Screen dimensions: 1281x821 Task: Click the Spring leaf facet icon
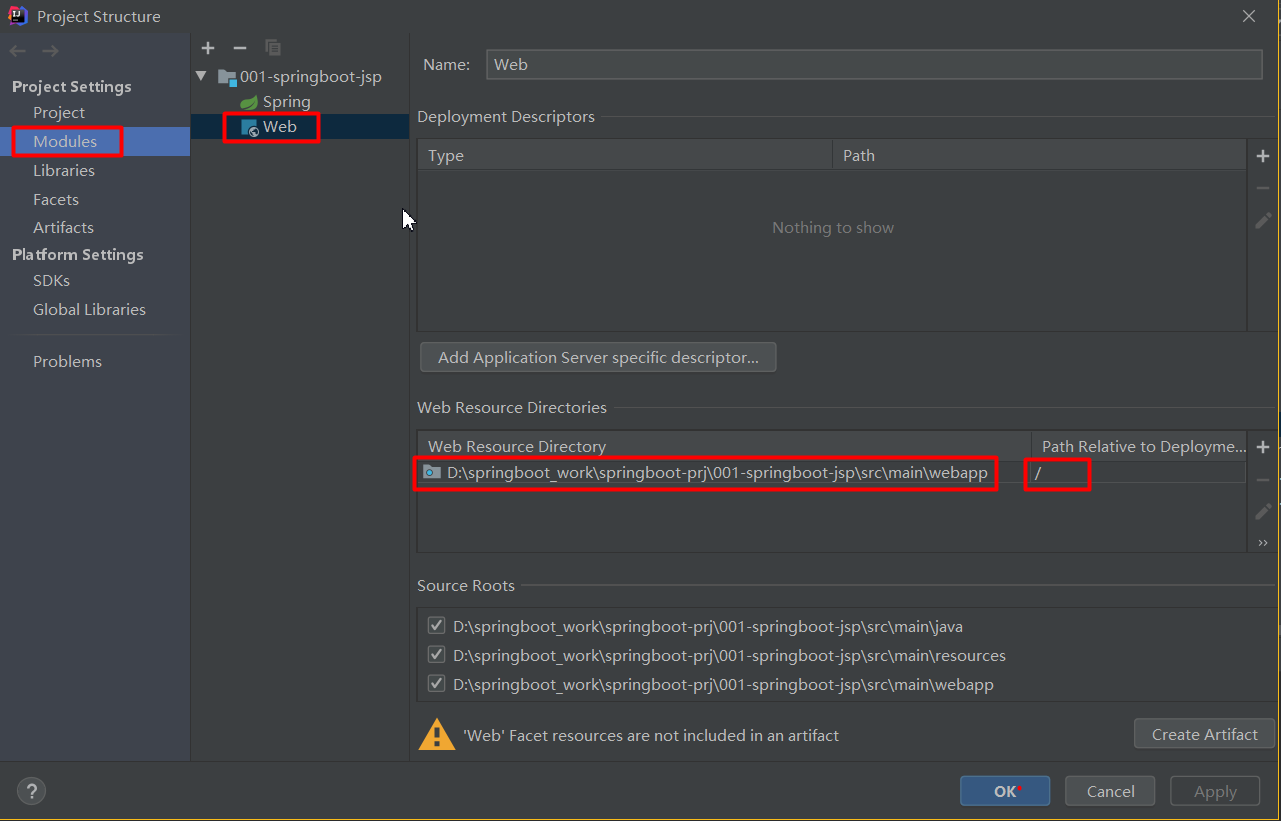pos(249,102)
